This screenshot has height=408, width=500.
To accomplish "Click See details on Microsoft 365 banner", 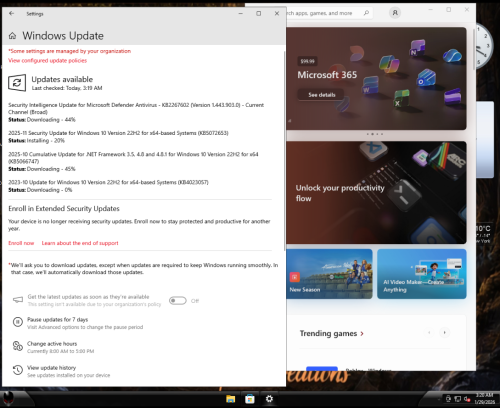I will pos(321,95).
